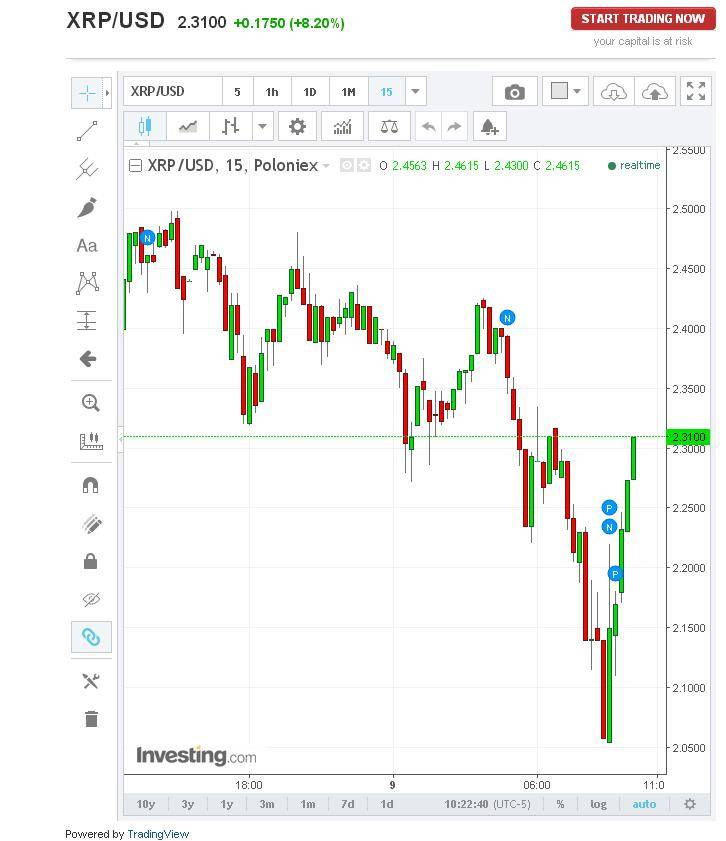The width and height of the screenshot is (726, 841).
Task: Save chart layout to cloud
Action: click(x=655, y=92)
